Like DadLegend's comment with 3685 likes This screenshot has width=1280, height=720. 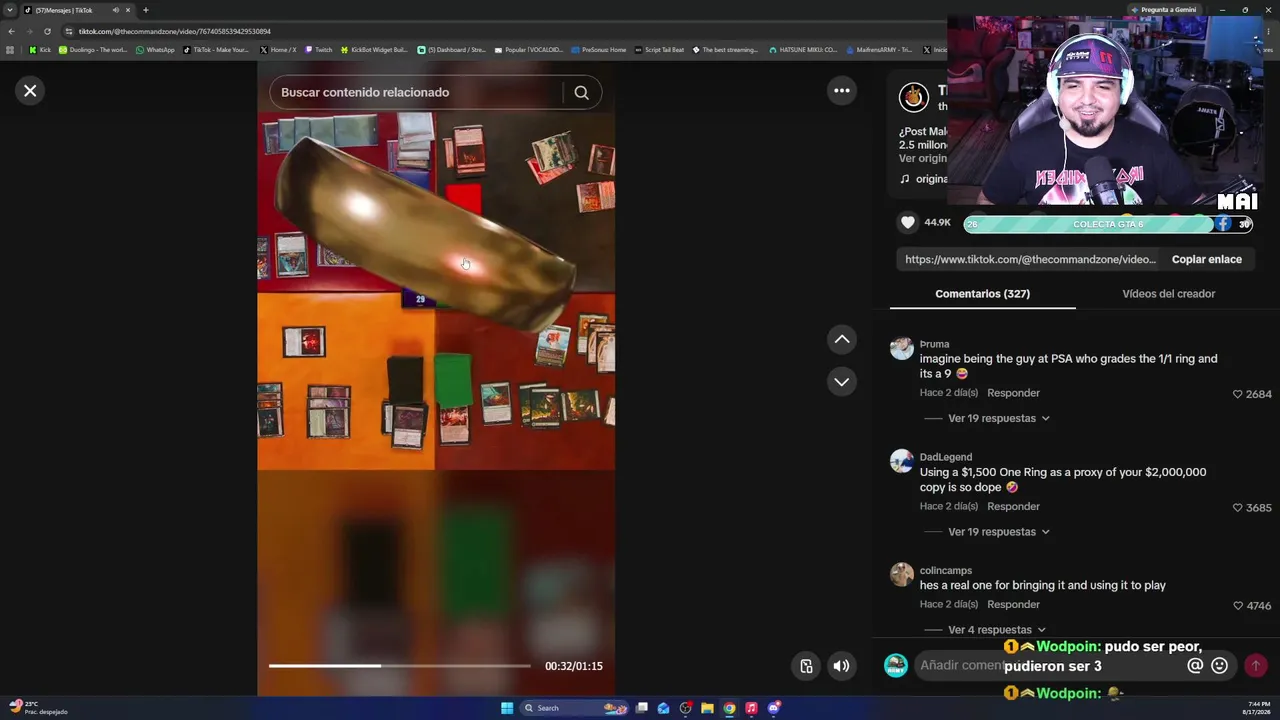[x=1238, y=508]
